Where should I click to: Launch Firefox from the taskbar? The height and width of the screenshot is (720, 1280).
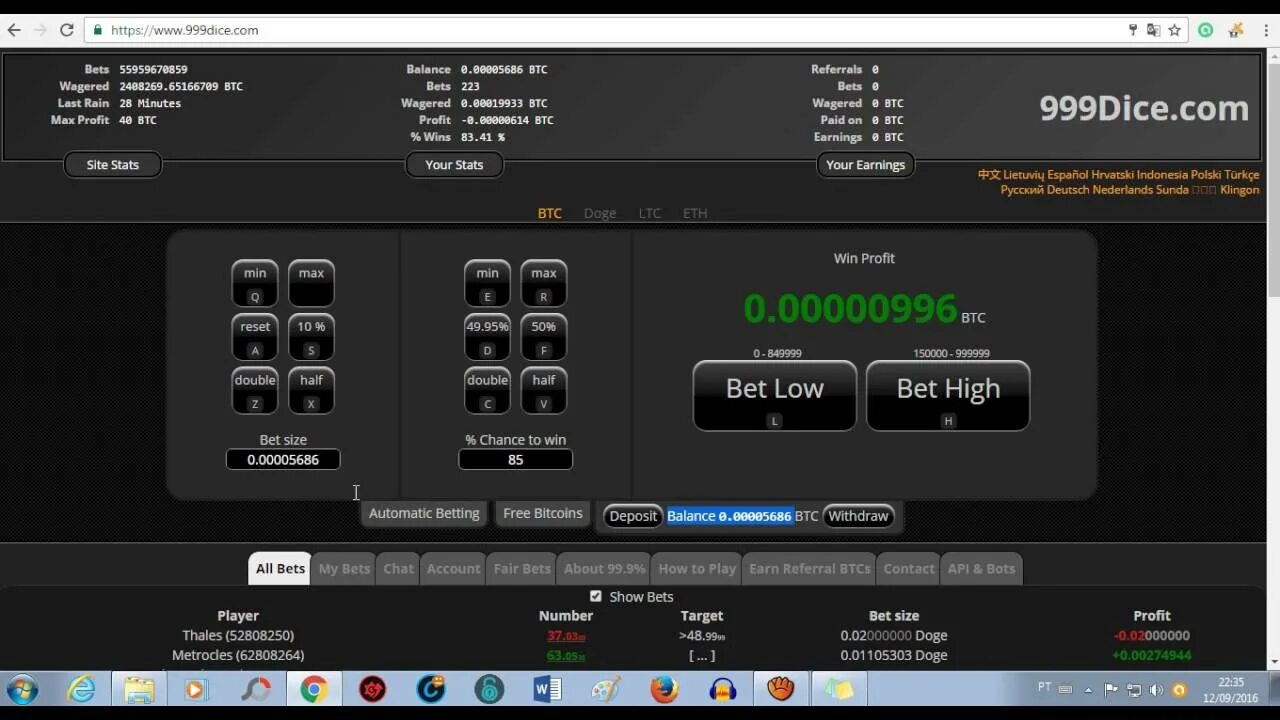click(664, 689)
